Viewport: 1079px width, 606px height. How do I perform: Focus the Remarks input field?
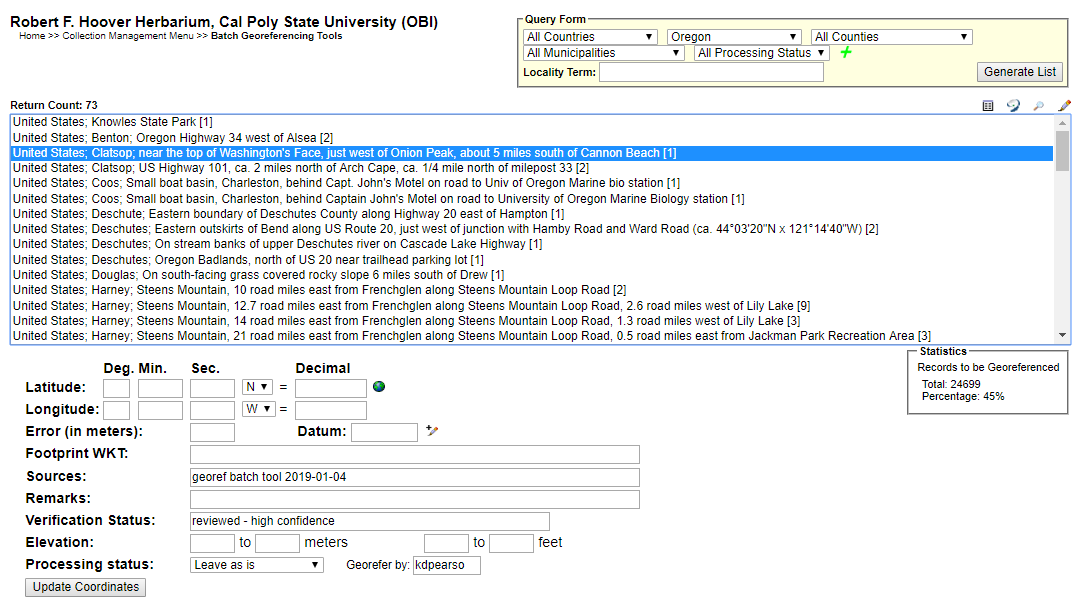click(x=415, y=499)
